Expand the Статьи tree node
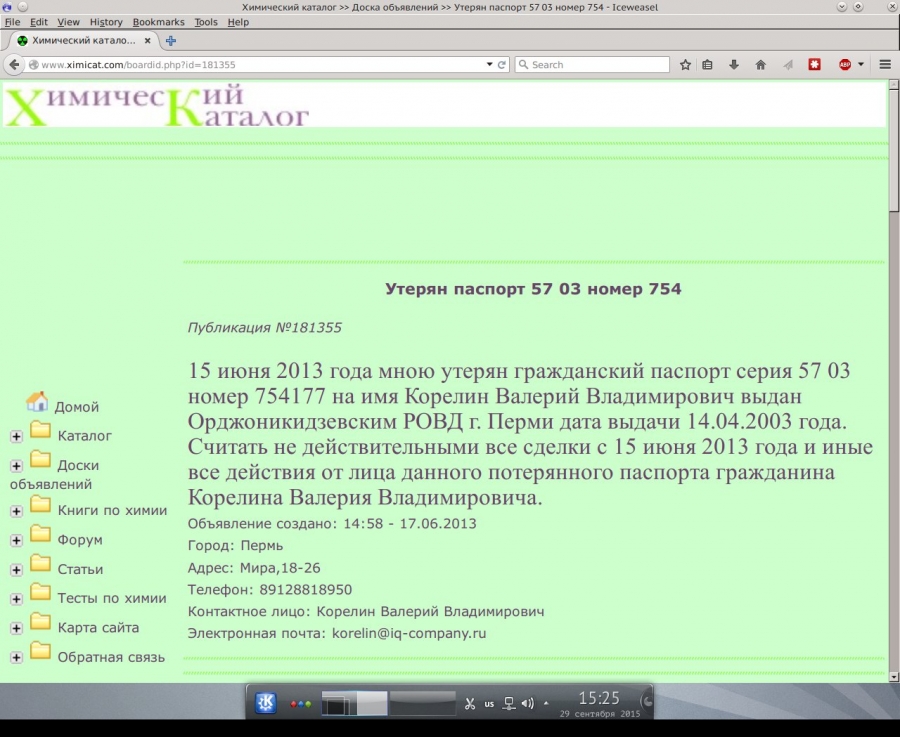Screen dimensions: 900x737 coord(16,570)
